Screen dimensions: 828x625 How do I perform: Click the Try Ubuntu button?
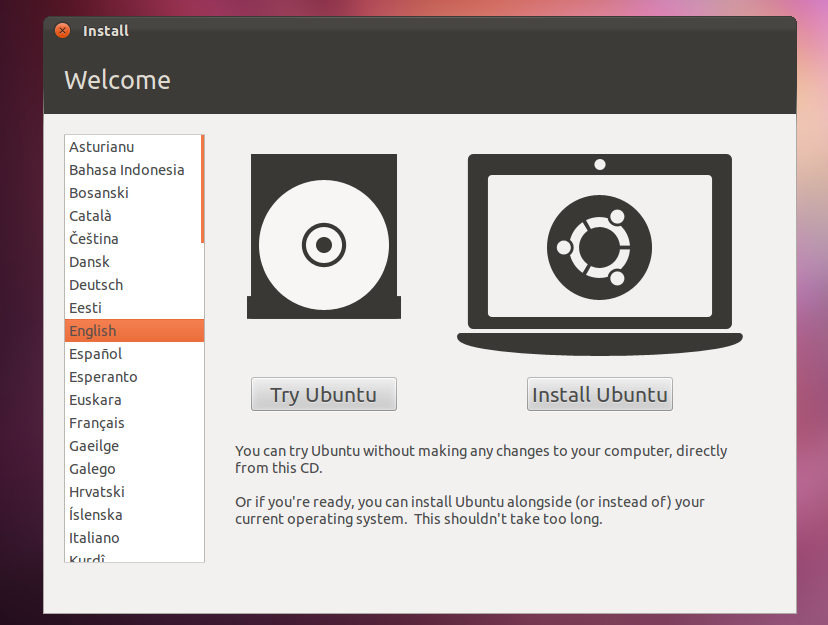(x=324, y=394)
